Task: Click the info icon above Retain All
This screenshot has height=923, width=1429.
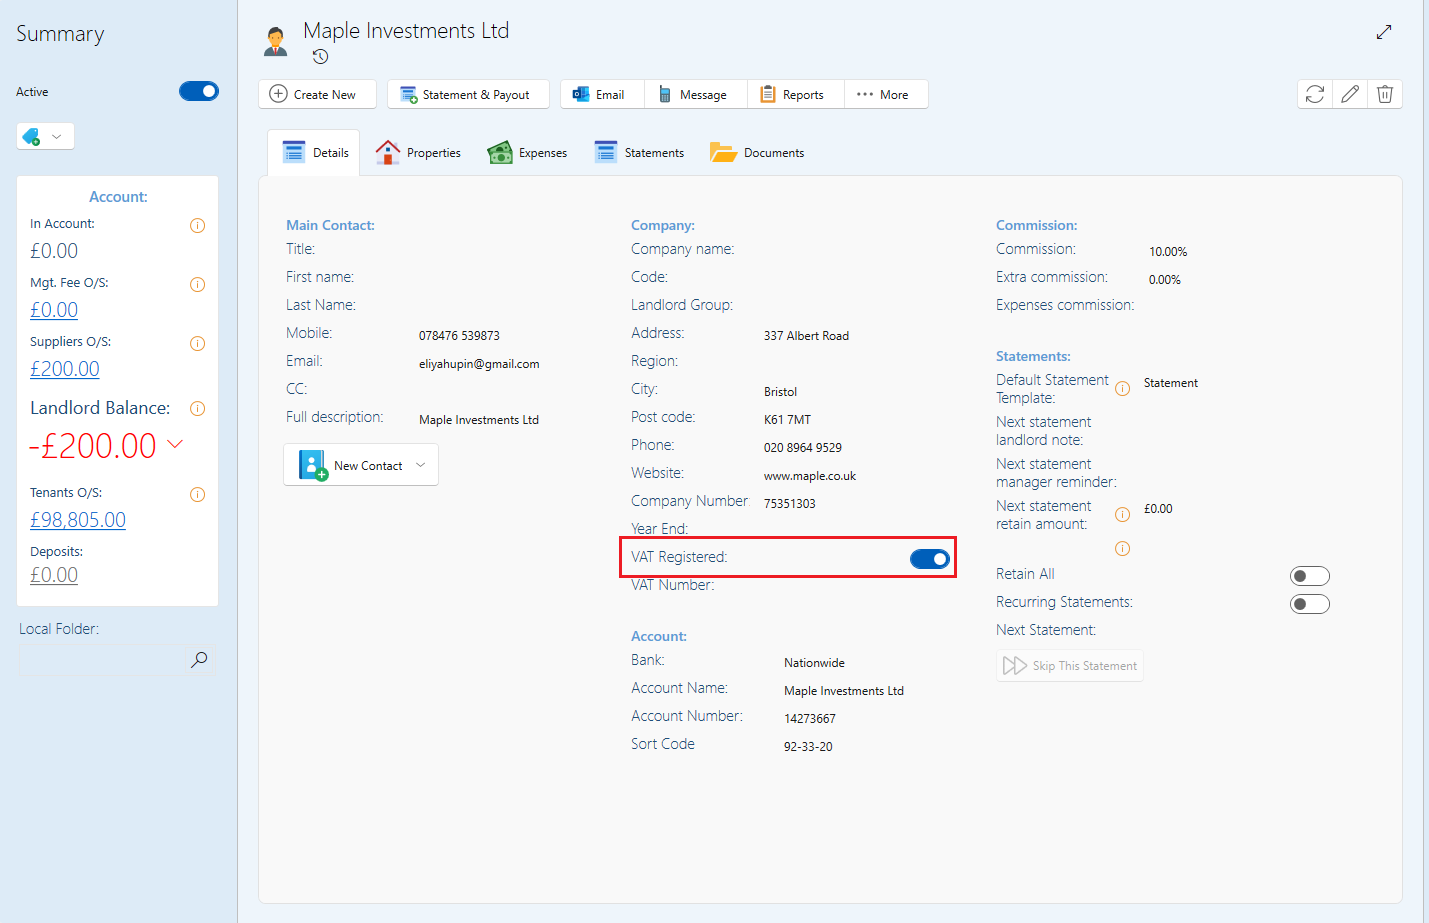Action: tap(1123, 548)
